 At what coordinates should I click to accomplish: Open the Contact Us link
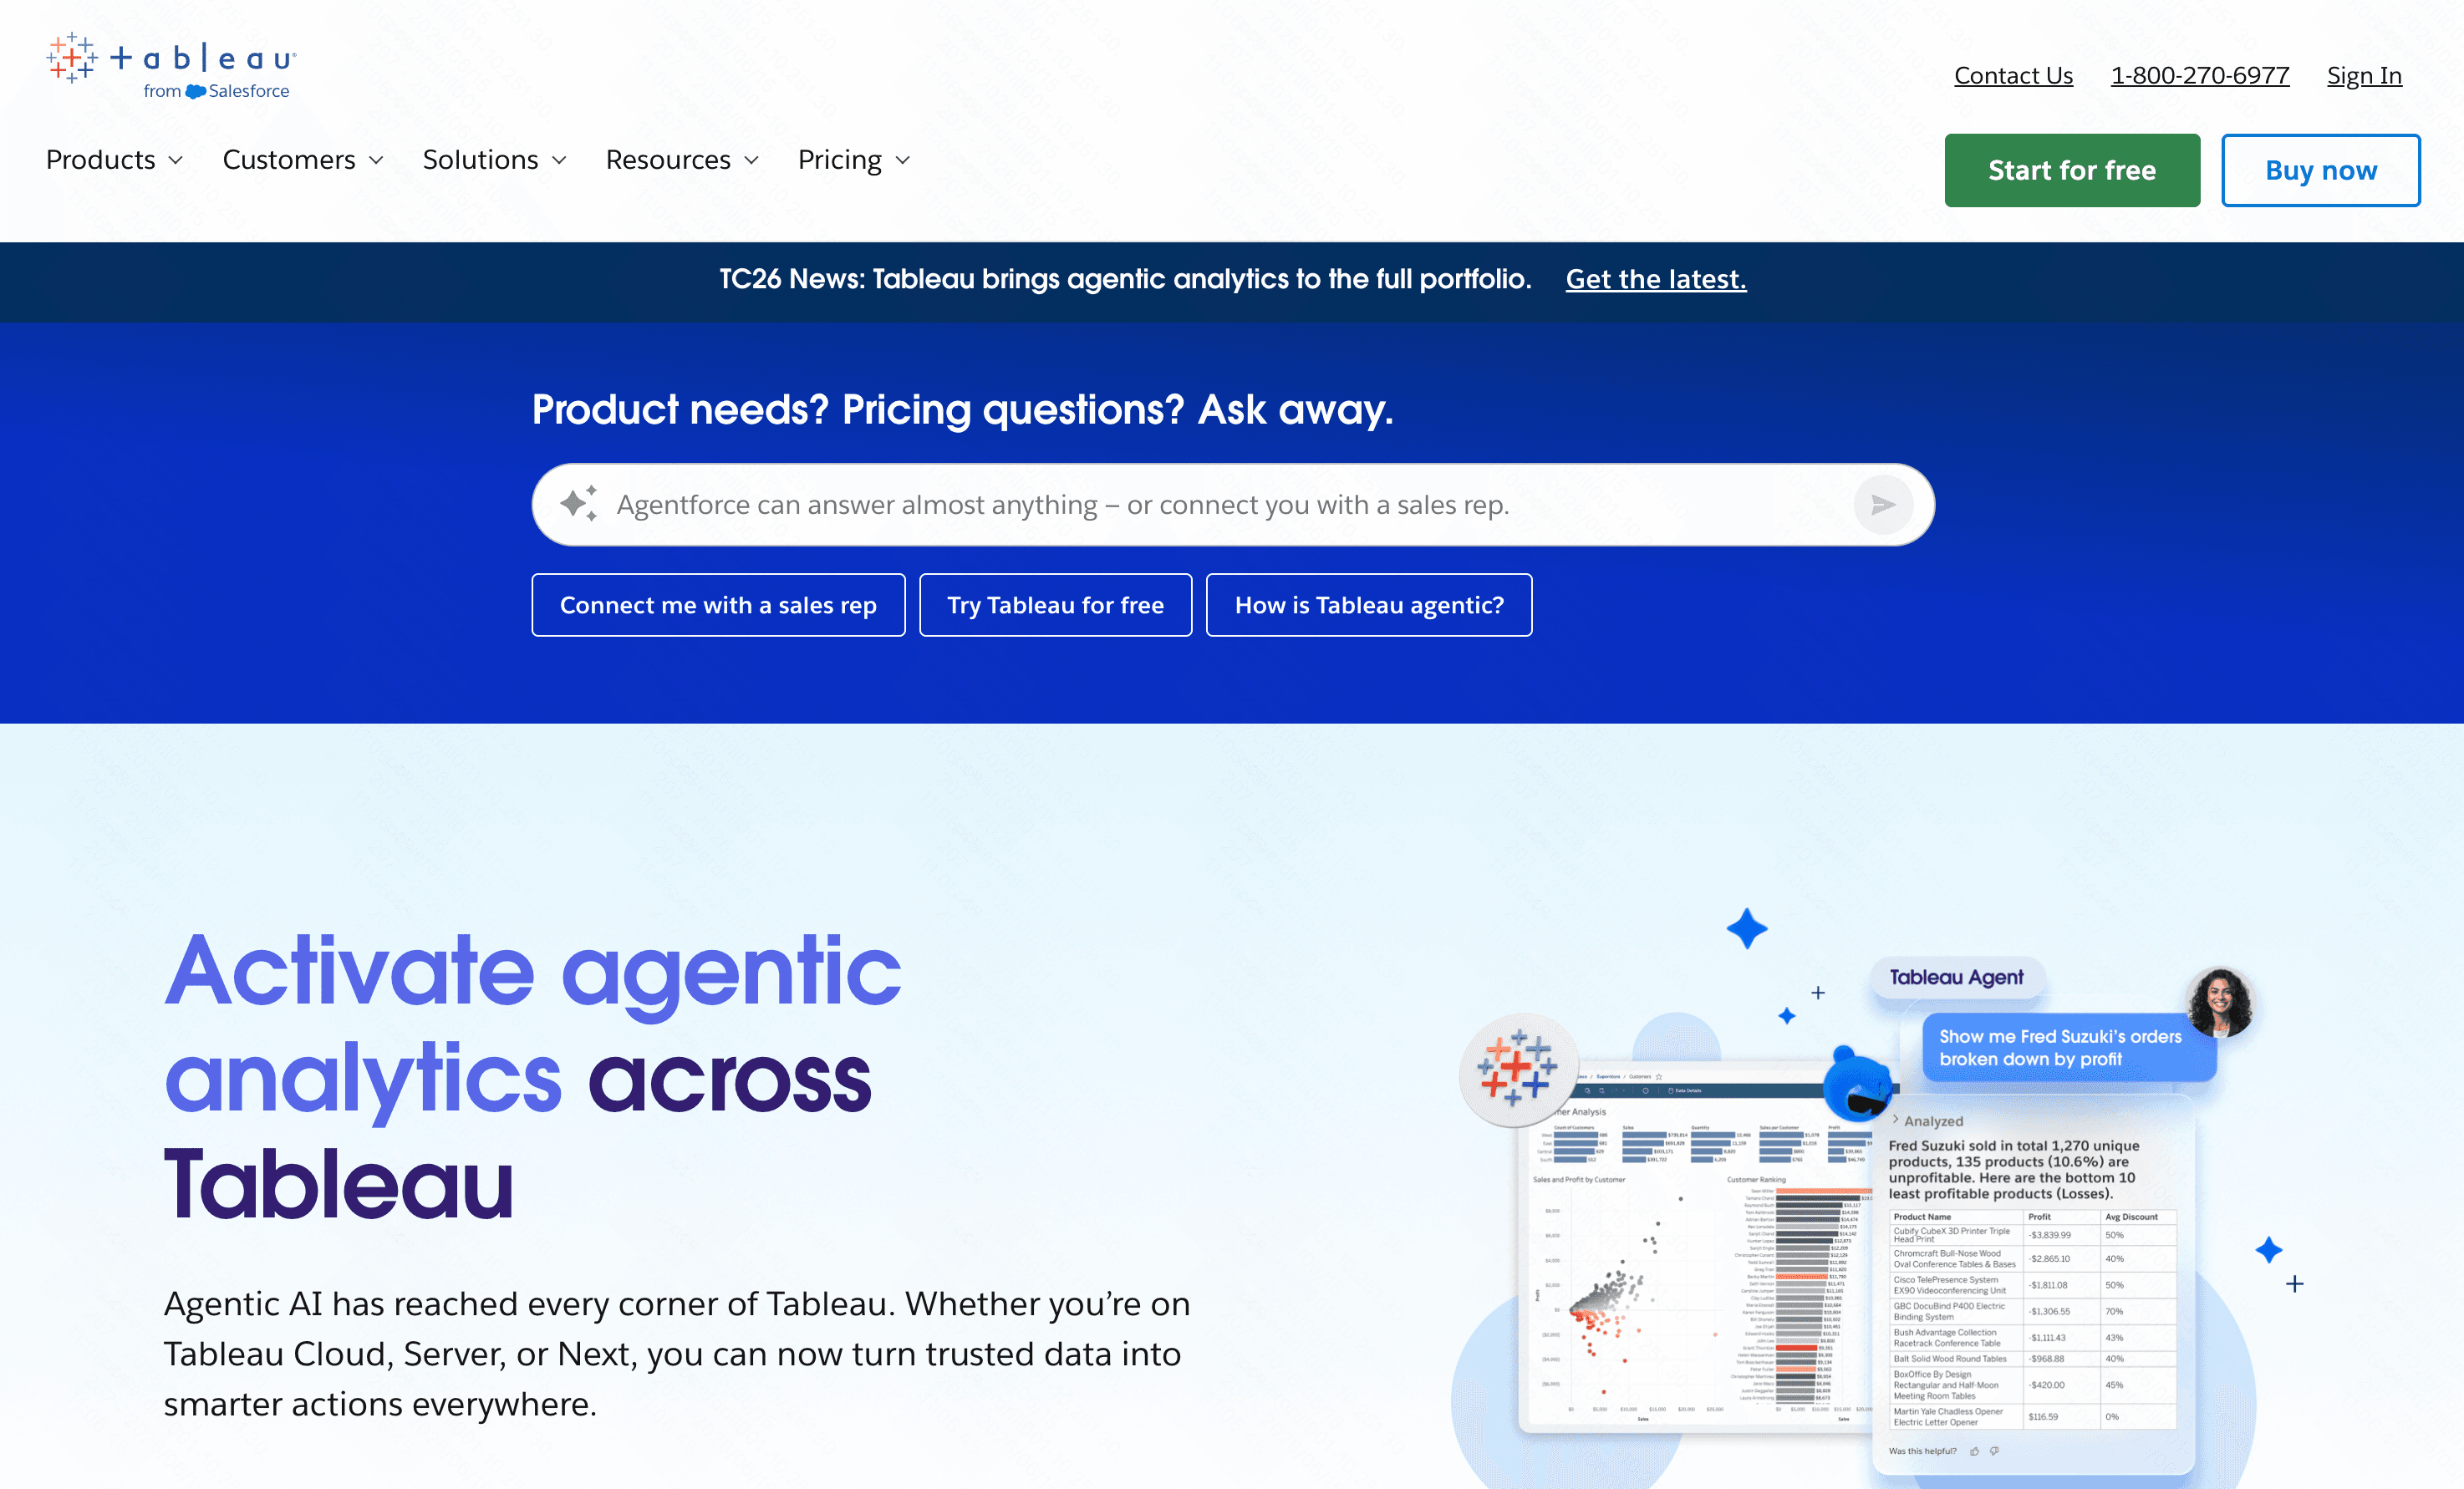tap(2013, 76)
